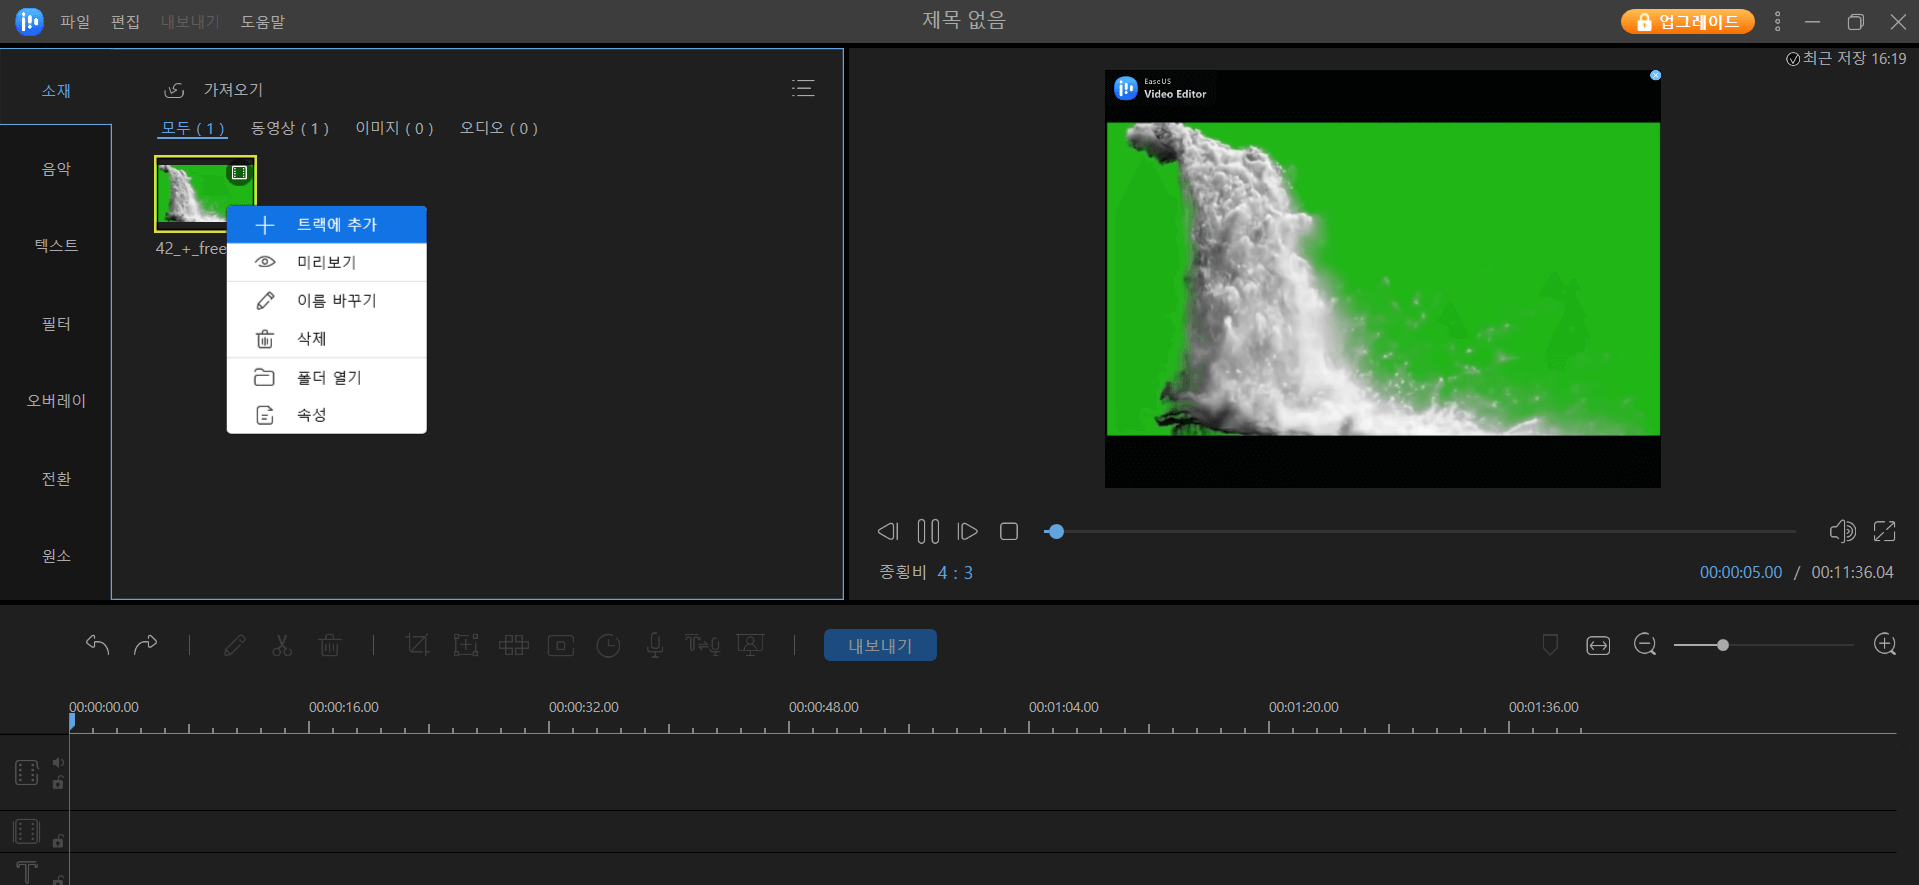
Task: Mute the first video track
Action: (58, 763)
